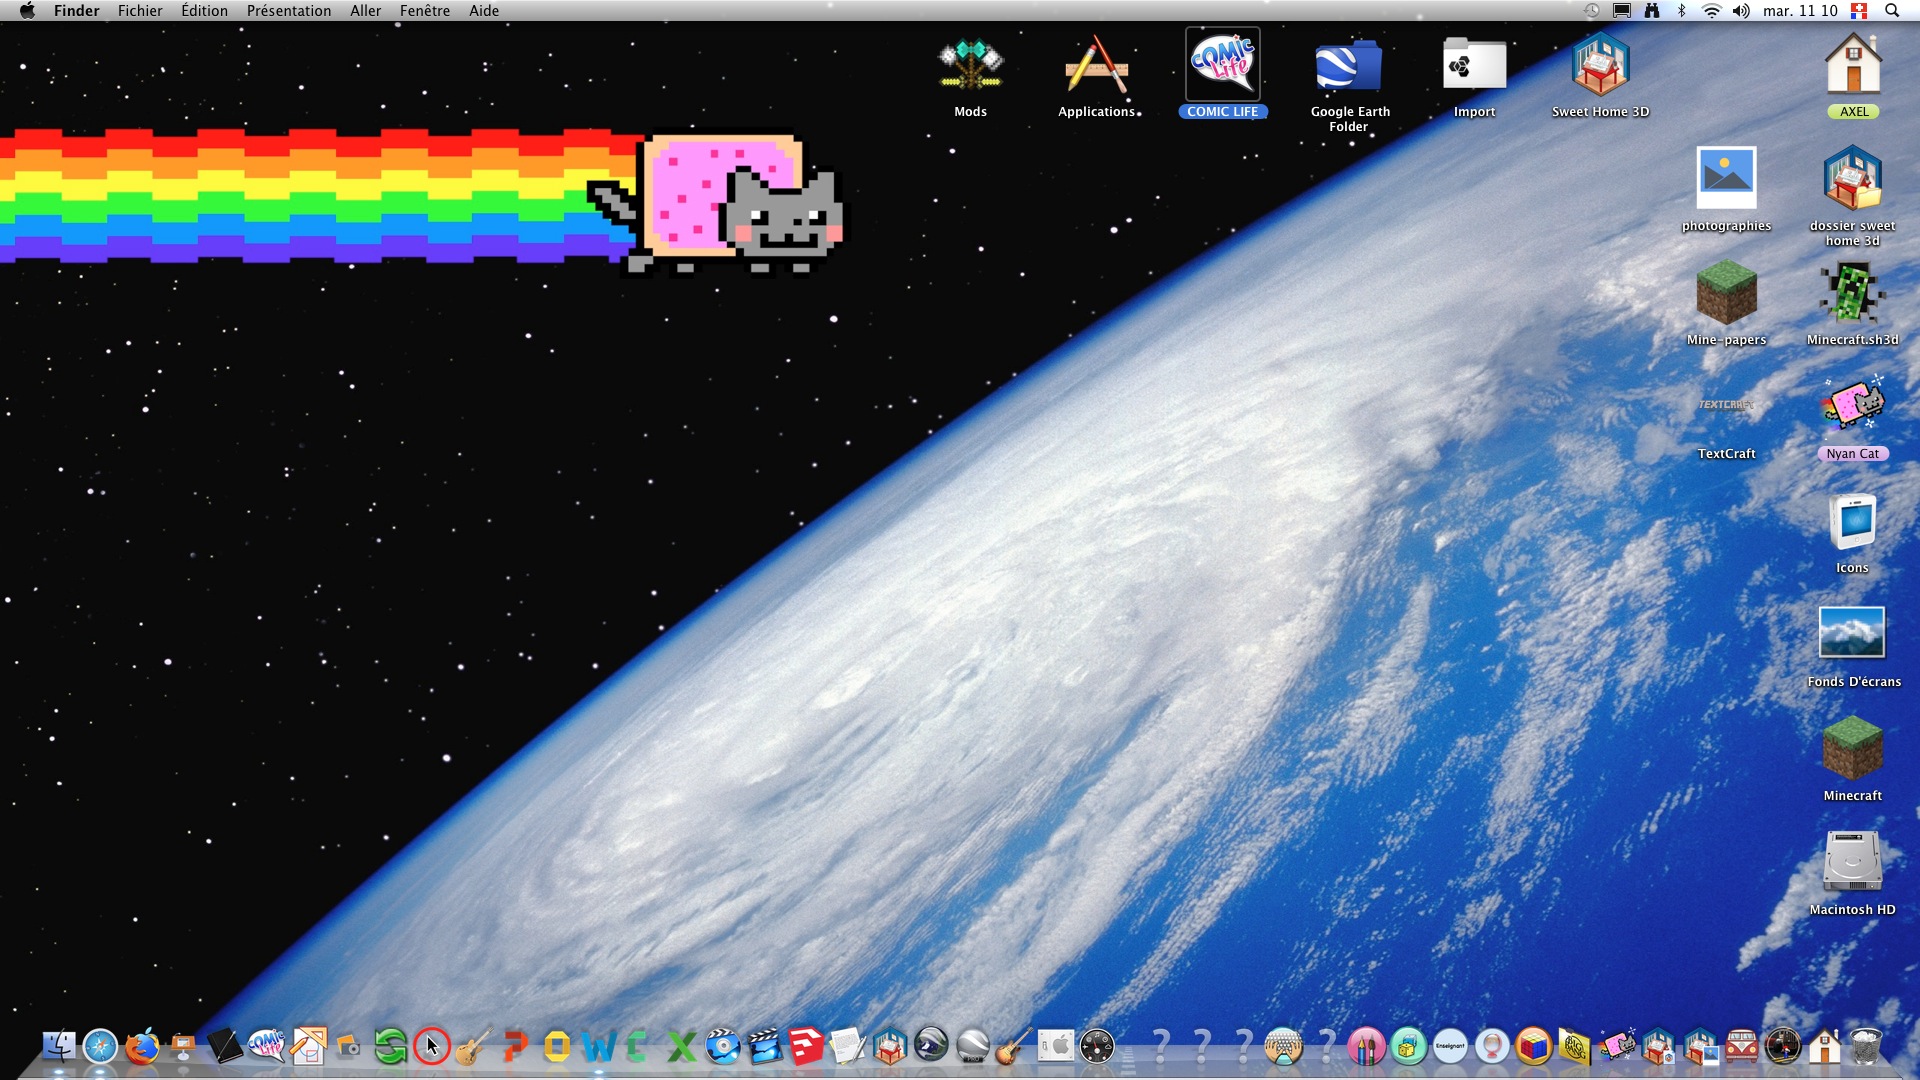The image size is (1920, 1080).
Task: Open the Aide menu
Action: pyautogui.click(x=484, y=11)
